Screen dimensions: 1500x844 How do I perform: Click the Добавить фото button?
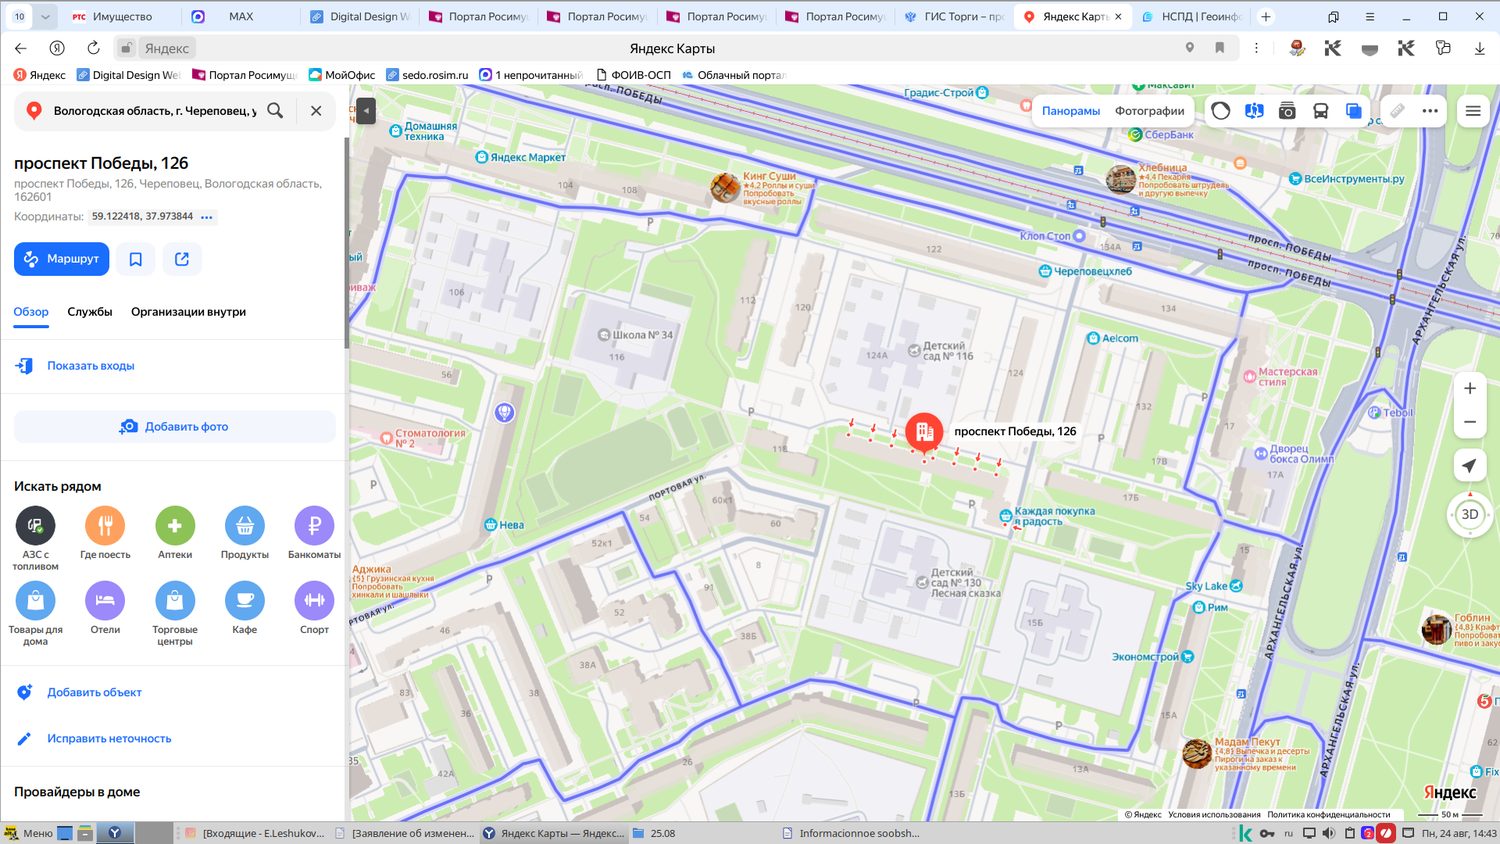click(175, 427)
